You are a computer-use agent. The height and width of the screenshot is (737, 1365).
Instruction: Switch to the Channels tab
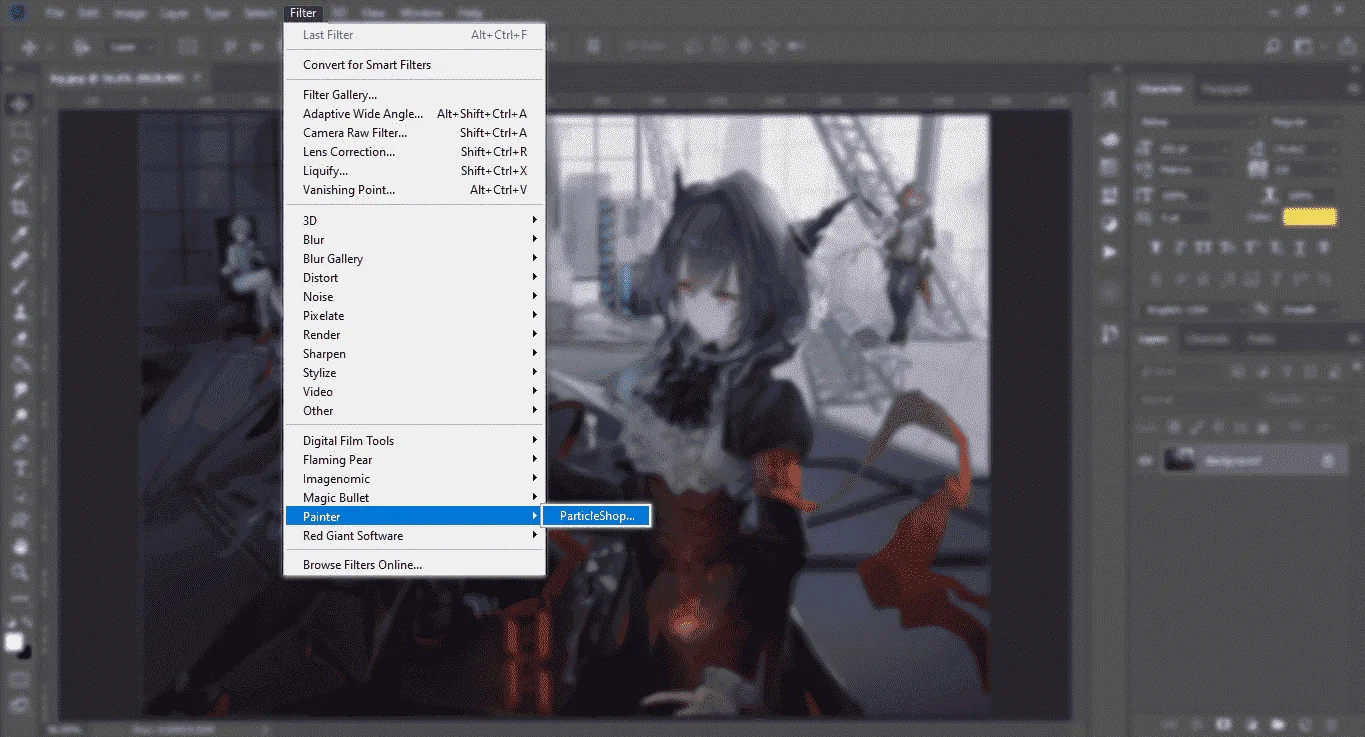[1207, 340]
